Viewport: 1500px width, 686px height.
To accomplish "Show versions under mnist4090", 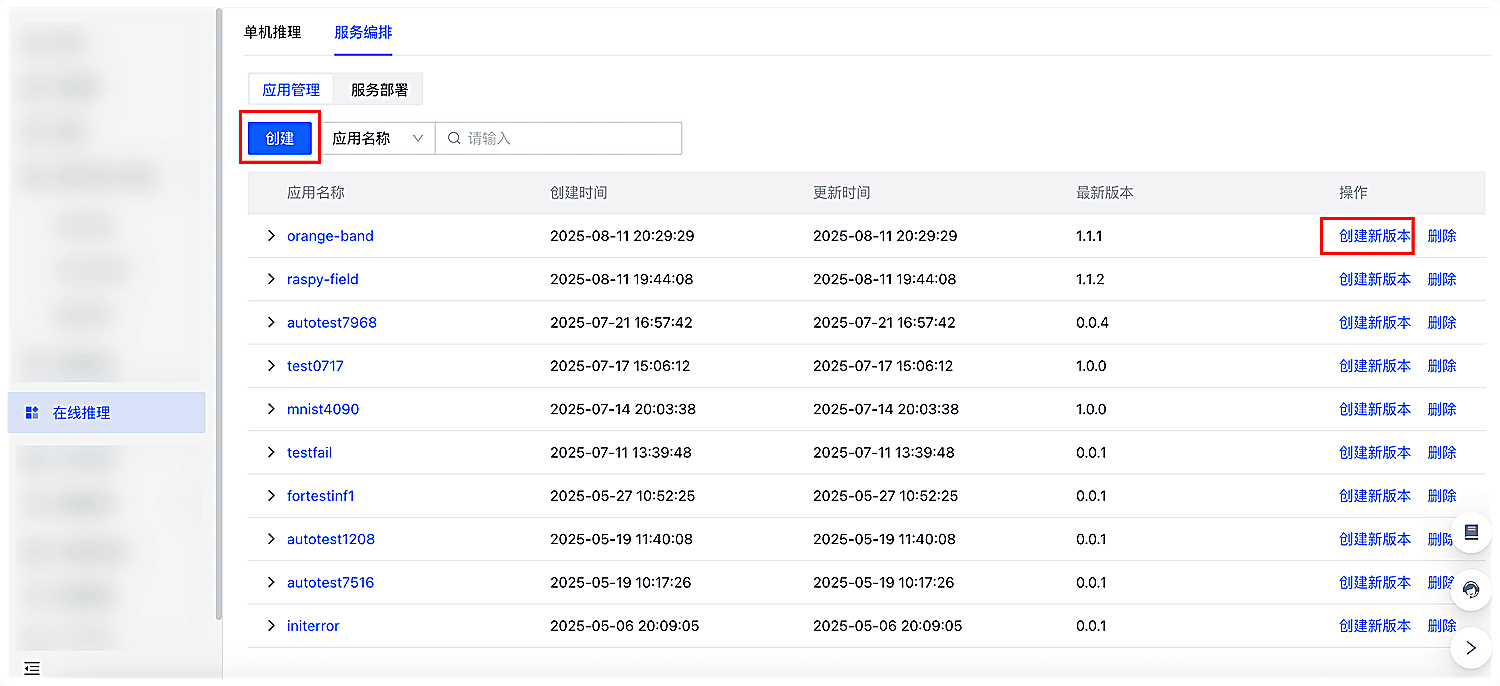I will (x=271, y=409).
